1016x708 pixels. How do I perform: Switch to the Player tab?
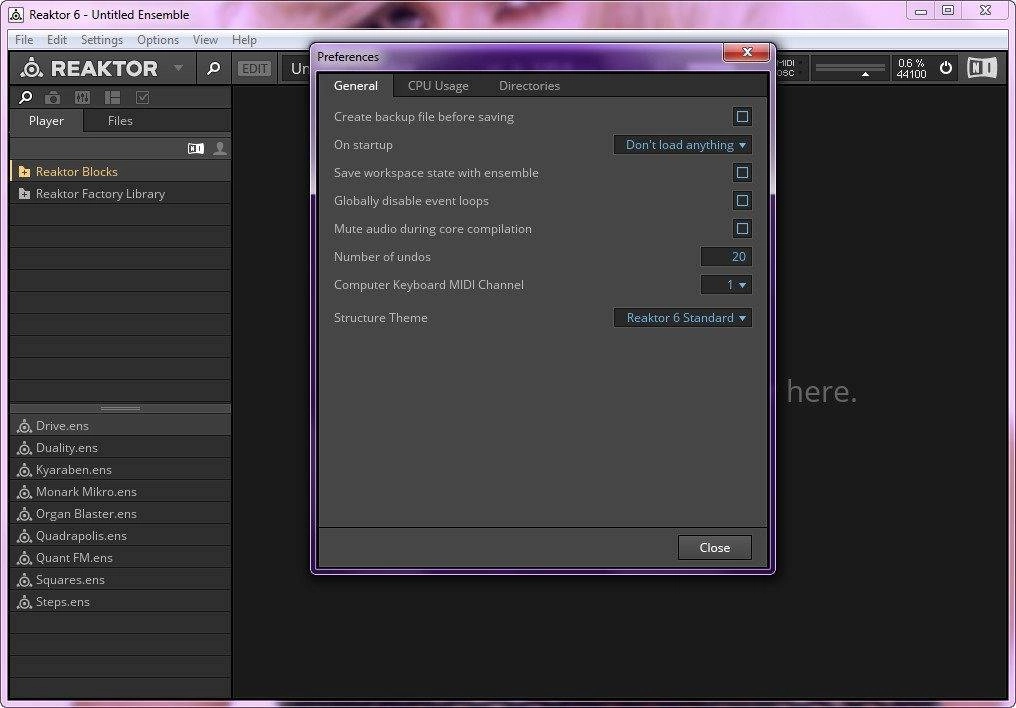point(46,120)
